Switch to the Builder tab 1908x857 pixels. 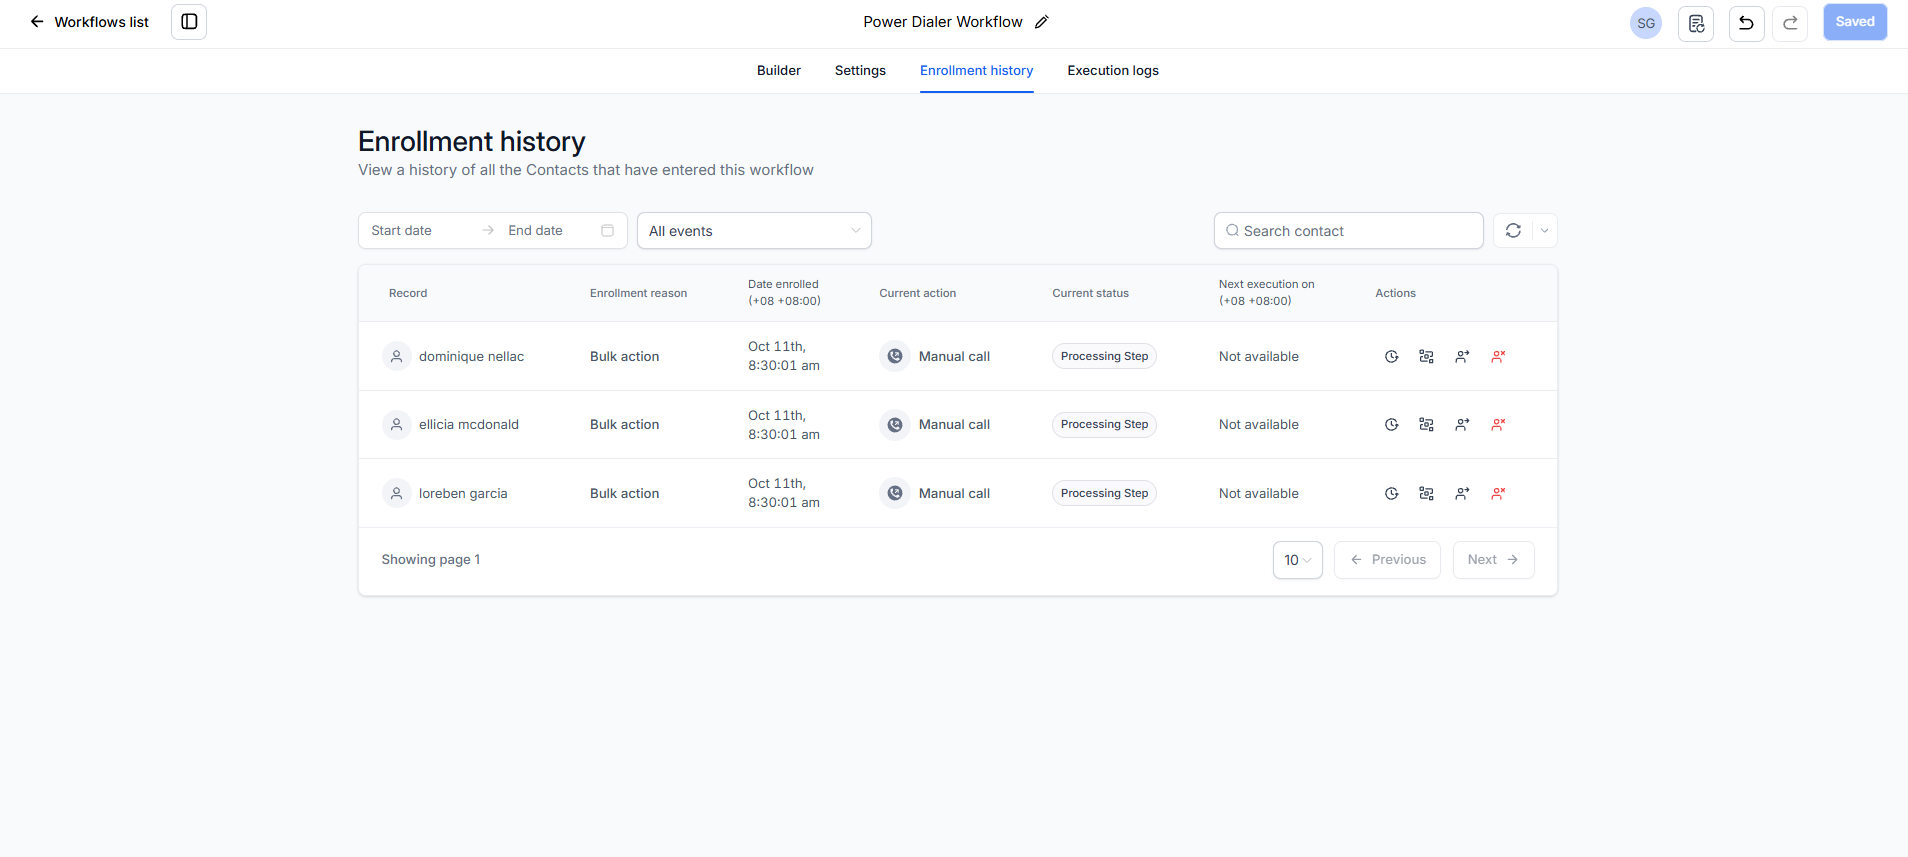(x=779, y=71)
